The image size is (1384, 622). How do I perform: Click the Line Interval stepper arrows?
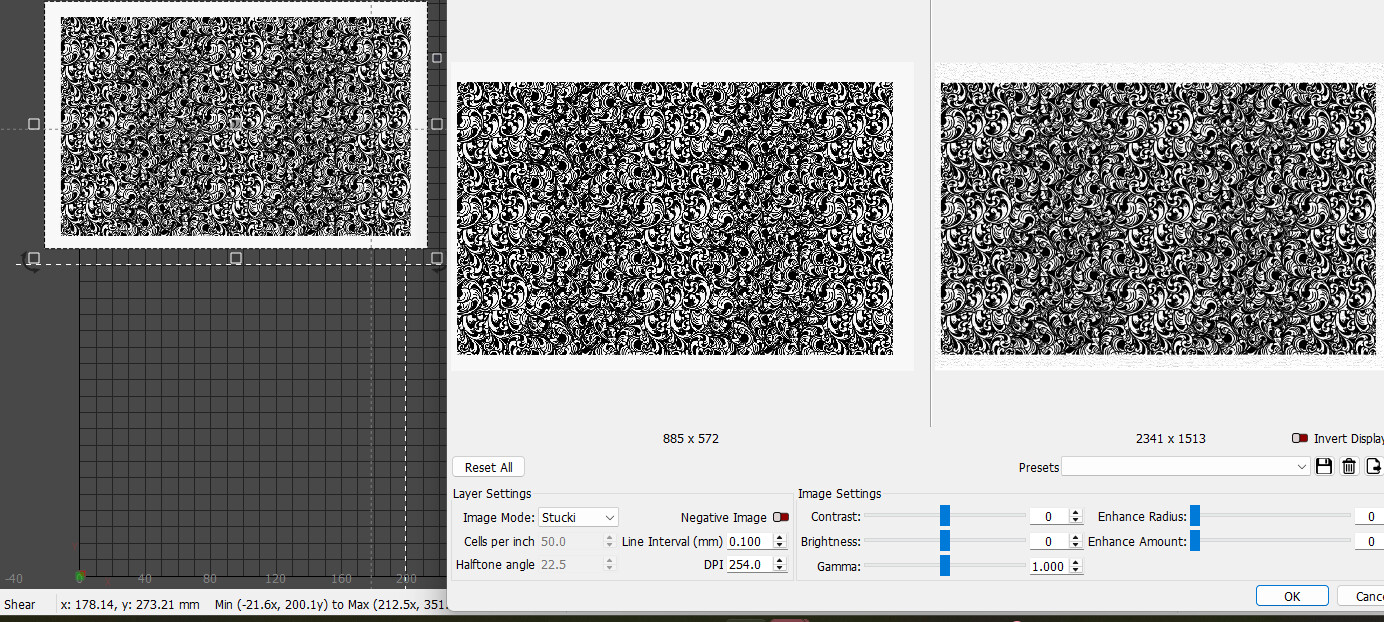pyautogui.click(x=781, y=541)
